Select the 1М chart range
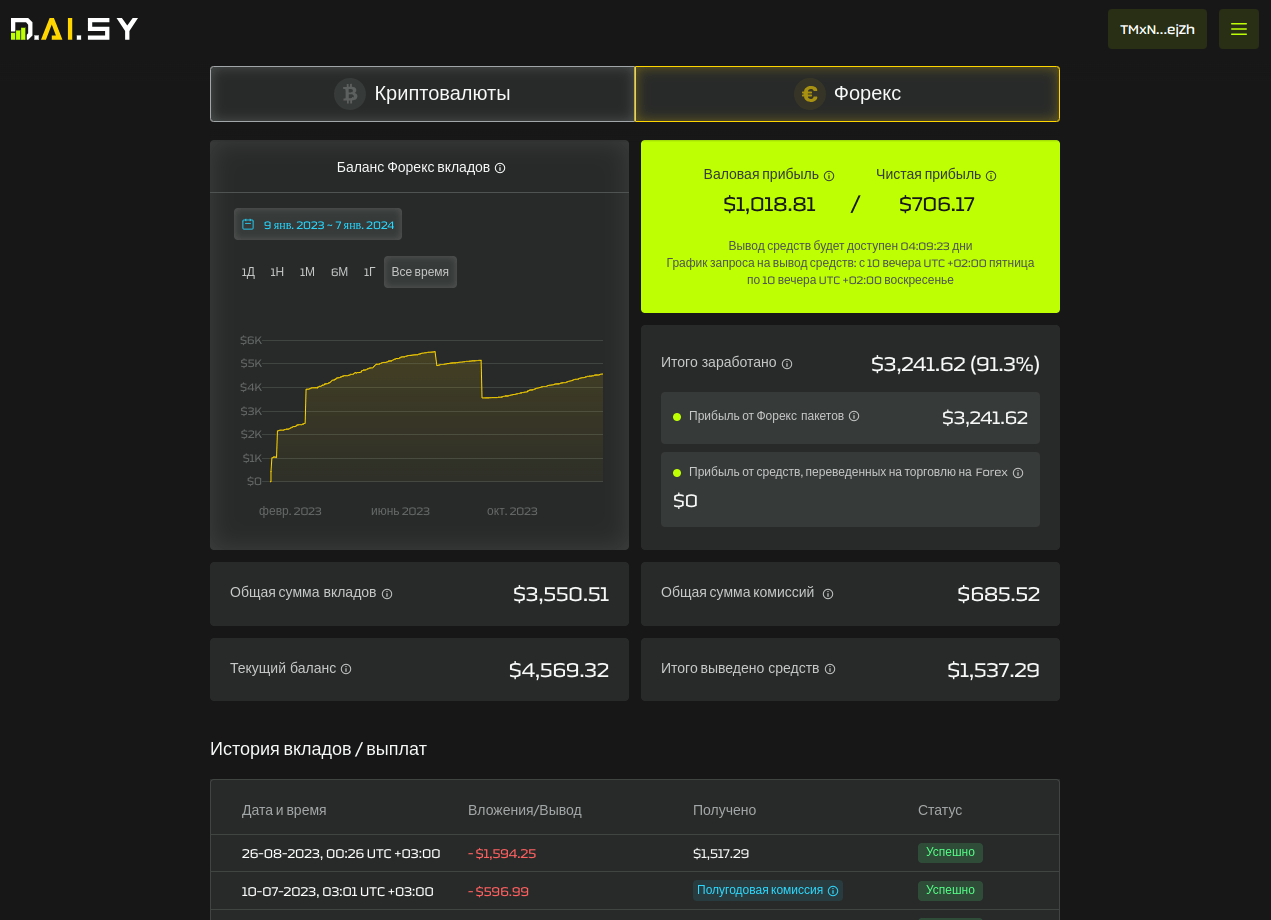1271x920 pixels. [x=307, y=272]
